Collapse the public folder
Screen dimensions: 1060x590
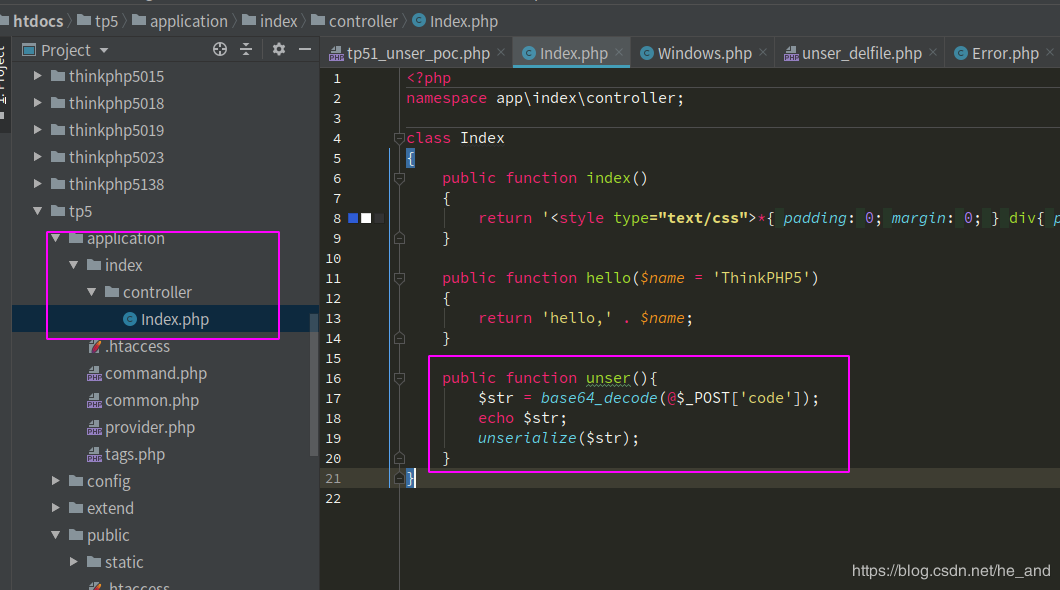pyautogui.click(x=55, y=535)
